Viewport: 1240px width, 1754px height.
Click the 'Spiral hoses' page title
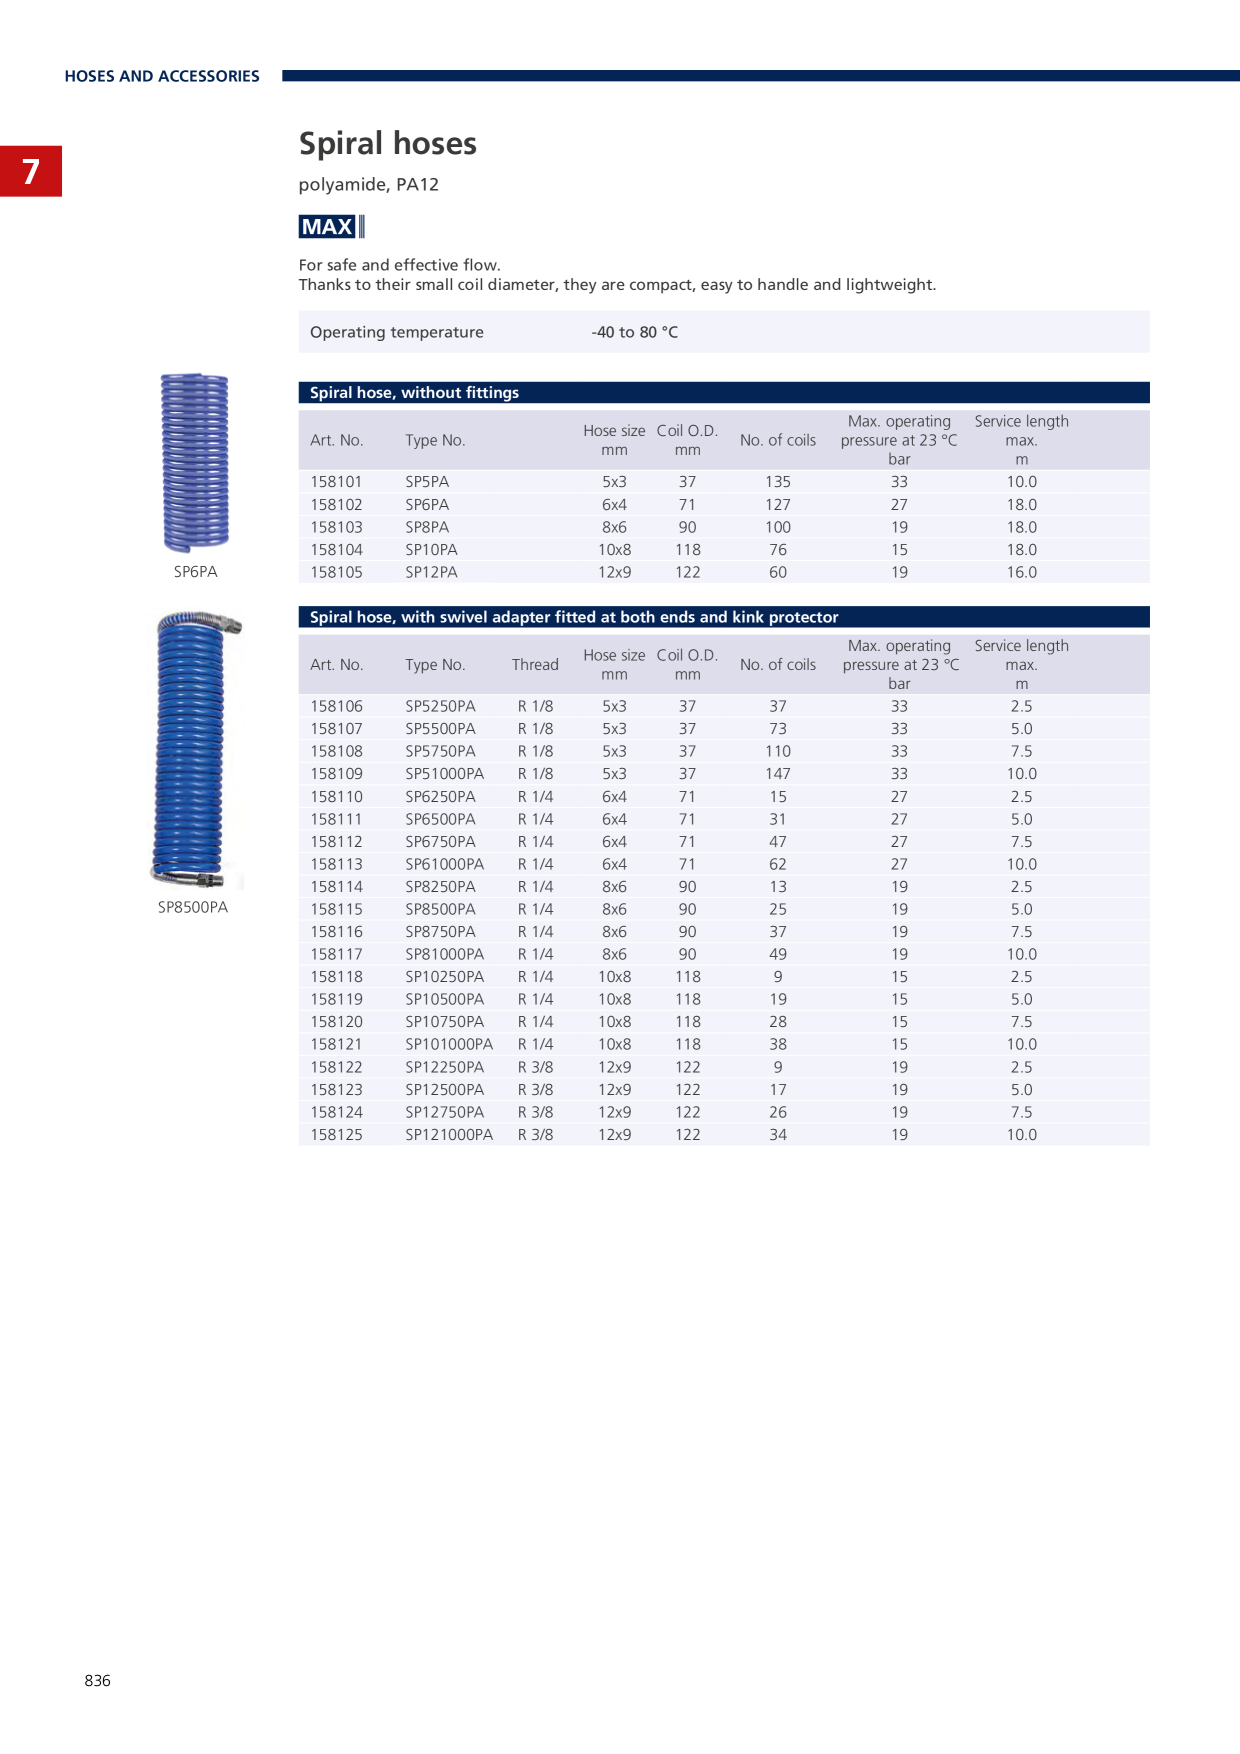point(388,143)
